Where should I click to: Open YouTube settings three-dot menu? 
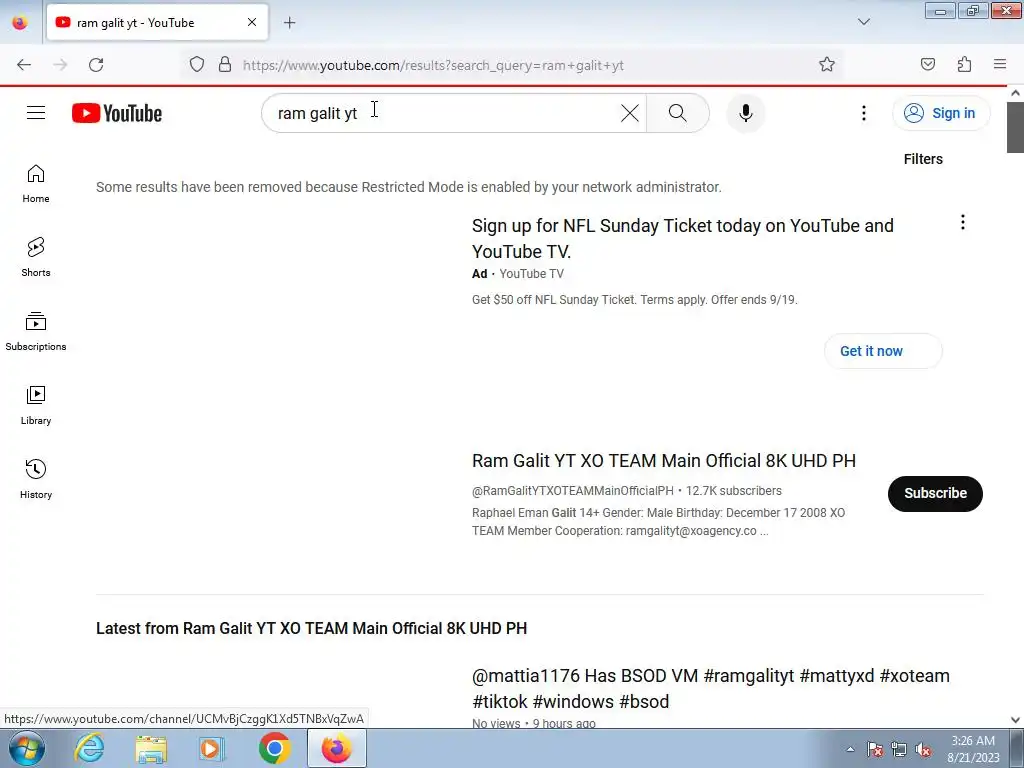pyautogui.click(x=863, y=113)
